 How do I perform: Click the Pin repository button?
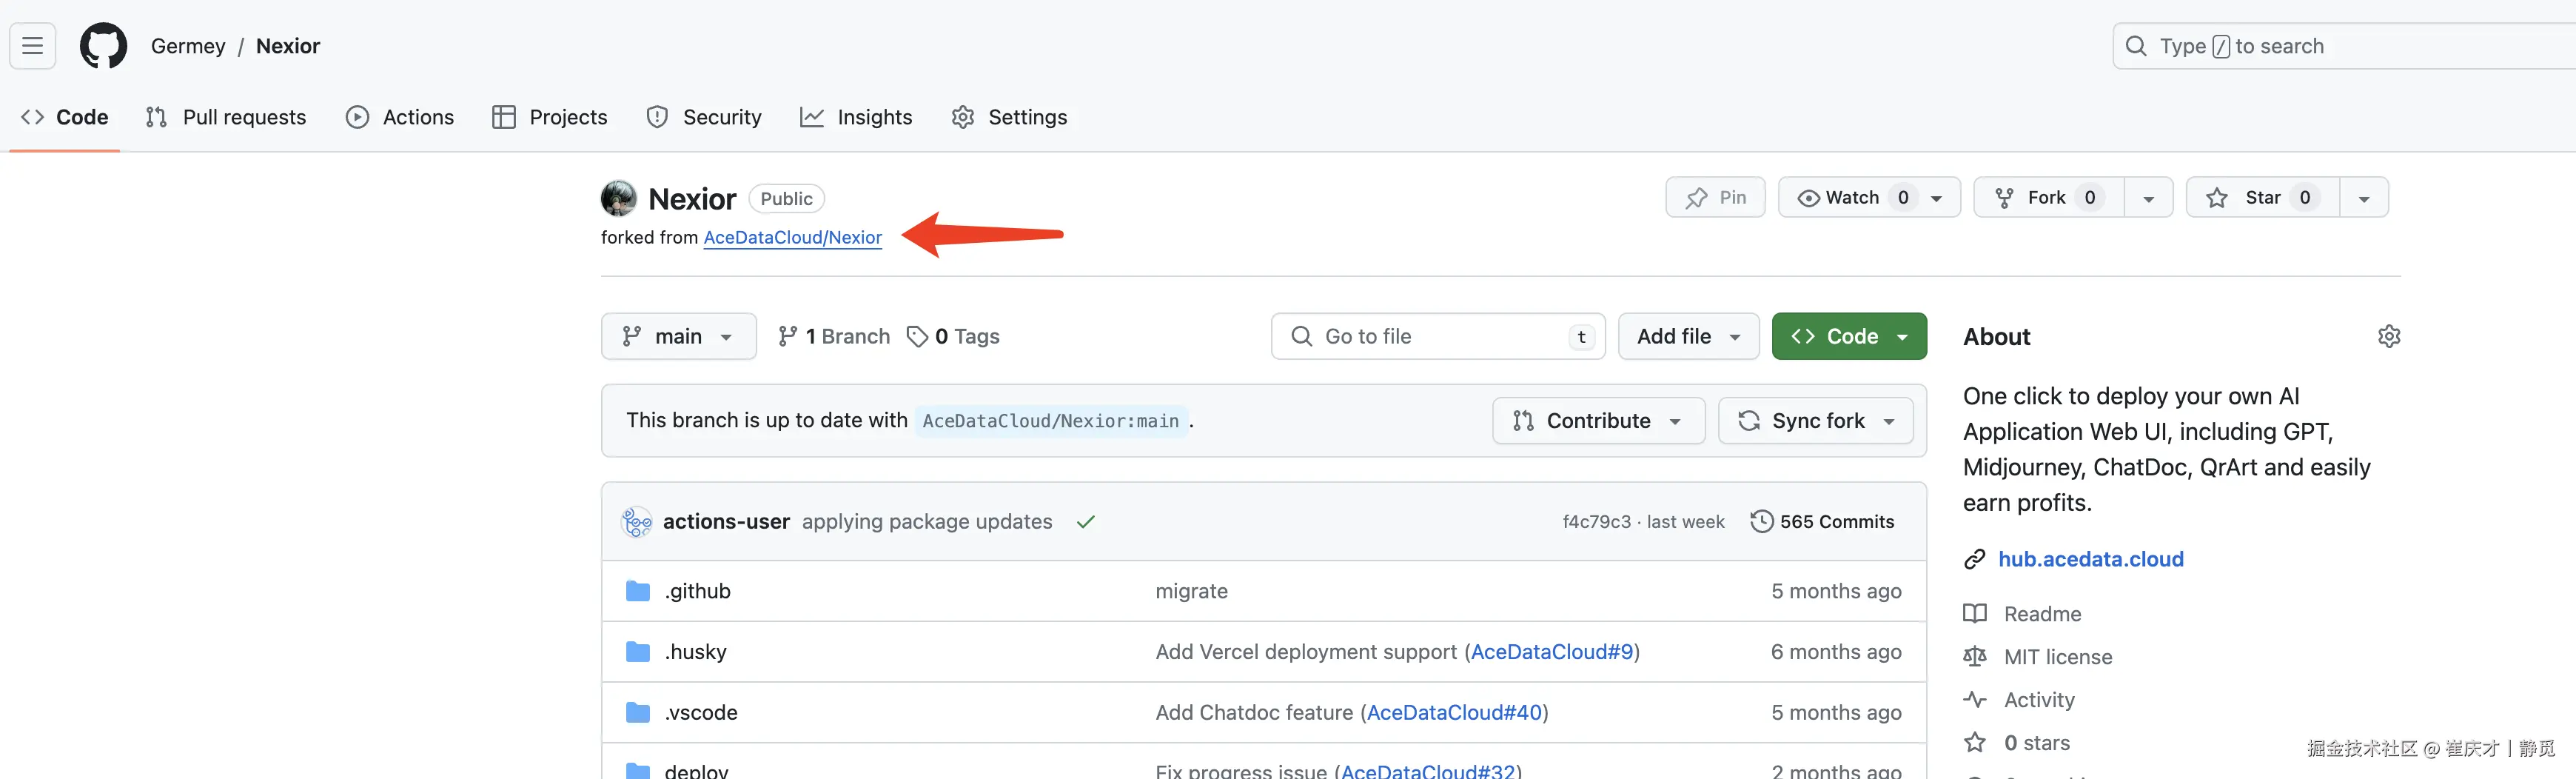click(x=1715, y=197)
